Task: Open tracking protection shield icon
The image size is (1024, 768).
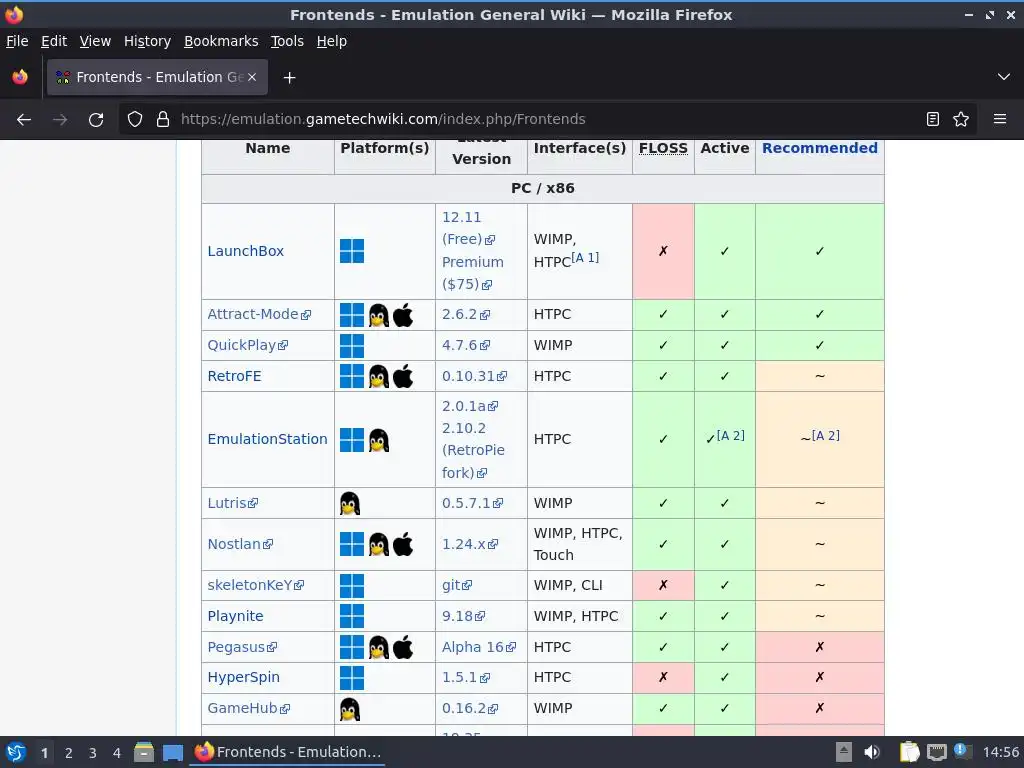Action: tap(135, 120)
